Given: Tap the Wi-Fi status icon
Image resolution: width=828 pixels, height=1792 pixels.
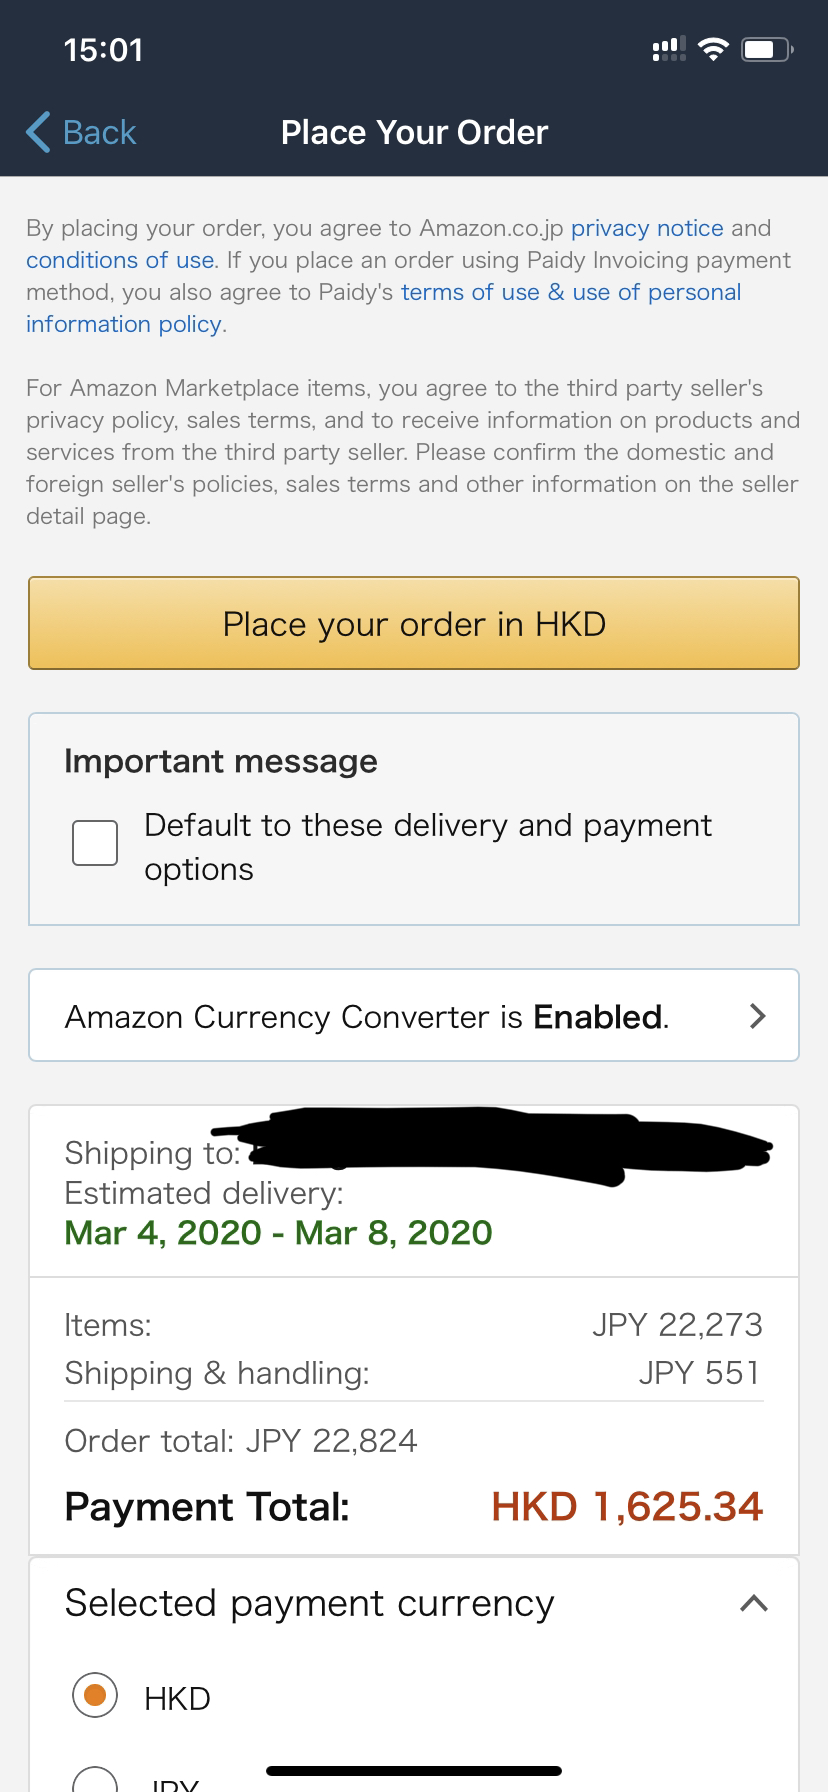Looking at the screenshot, I should 713,49.
